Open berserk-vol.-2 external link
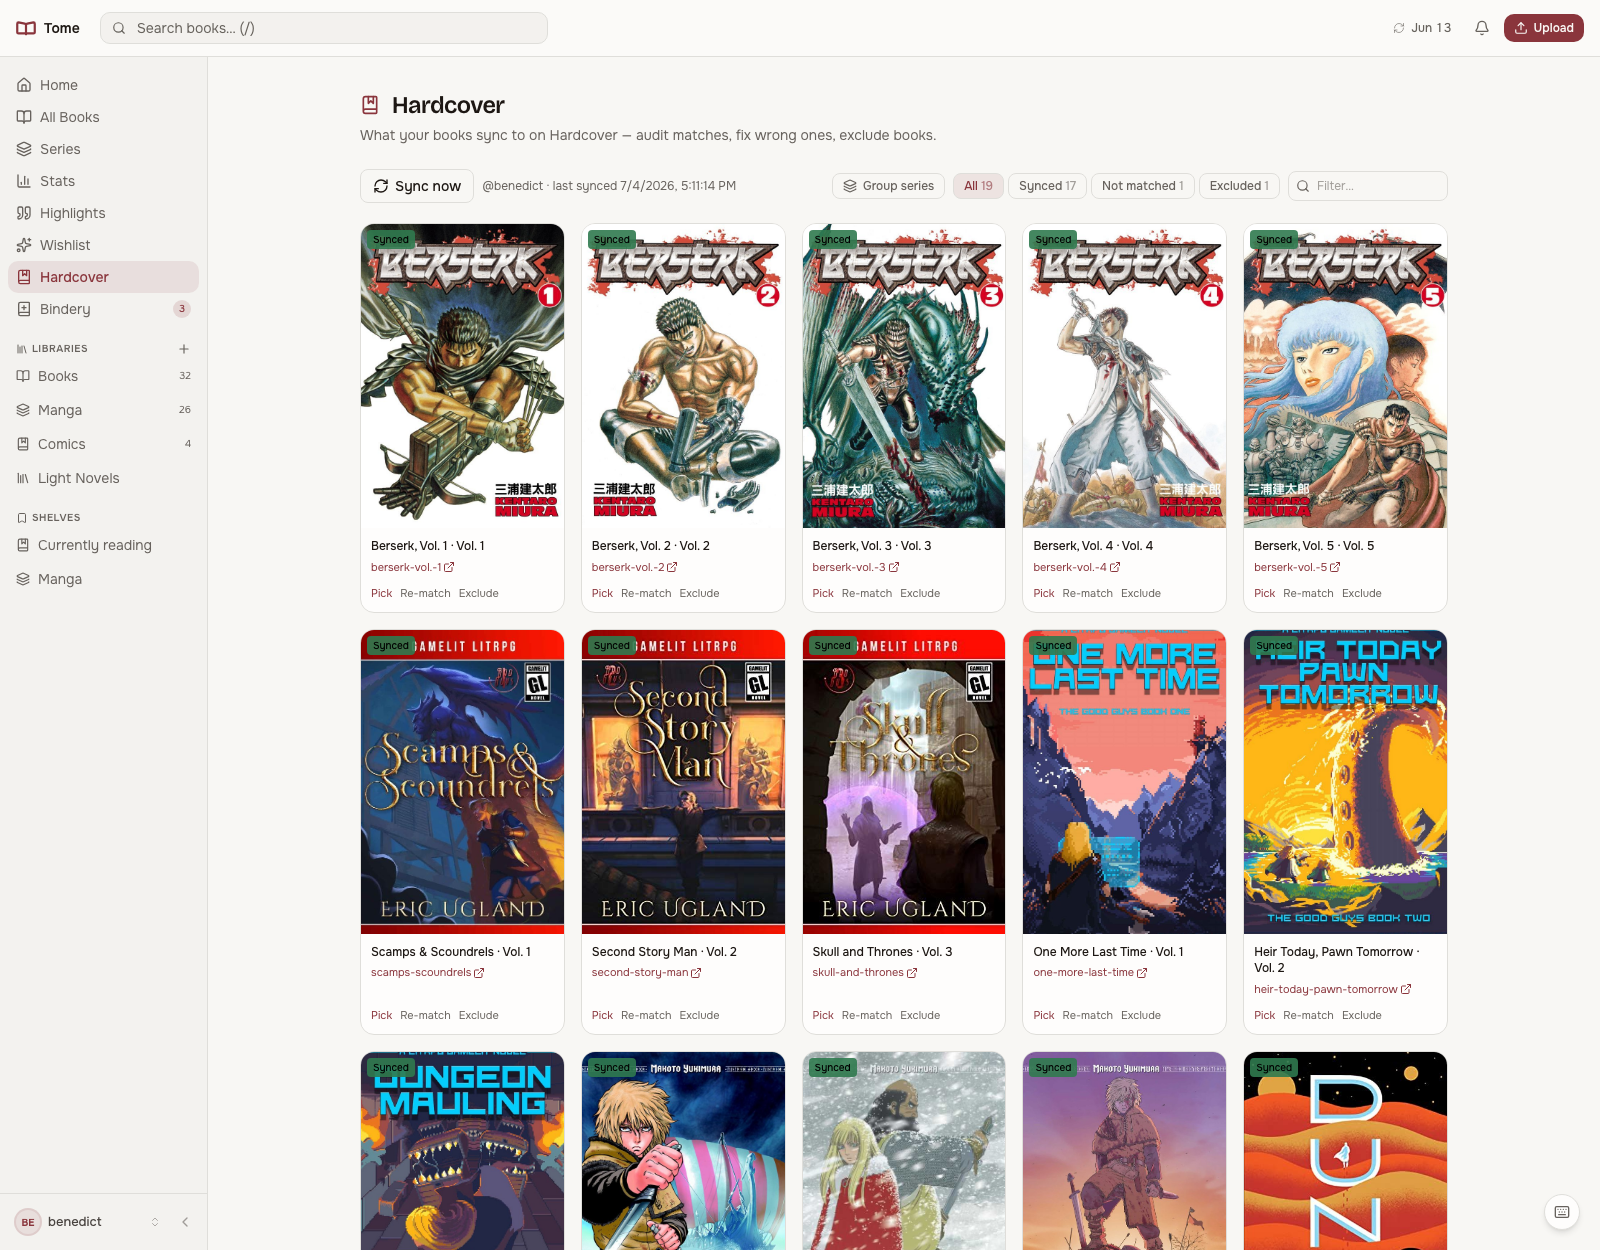The image size is (1600, 1250). tap(634, 567)
